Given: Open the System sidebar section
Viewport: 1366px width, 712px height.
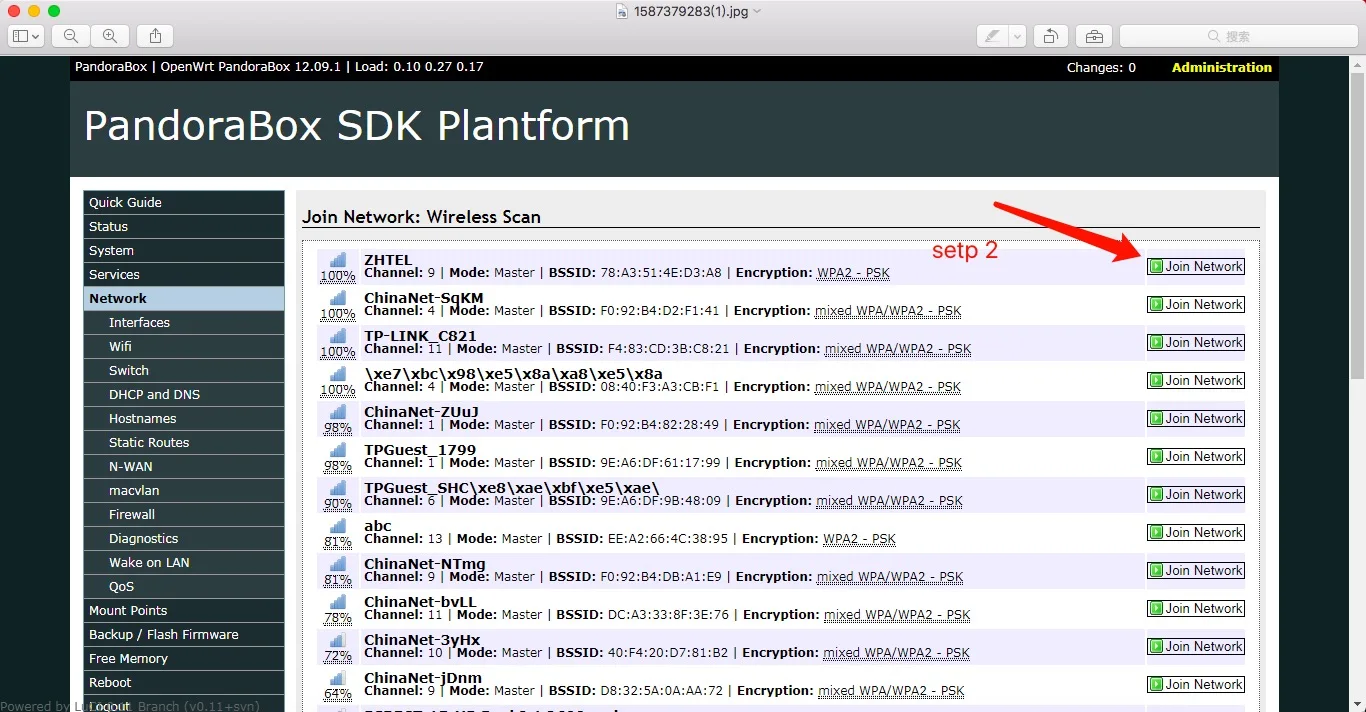Looking at the screenshot, I should (184, 250).
